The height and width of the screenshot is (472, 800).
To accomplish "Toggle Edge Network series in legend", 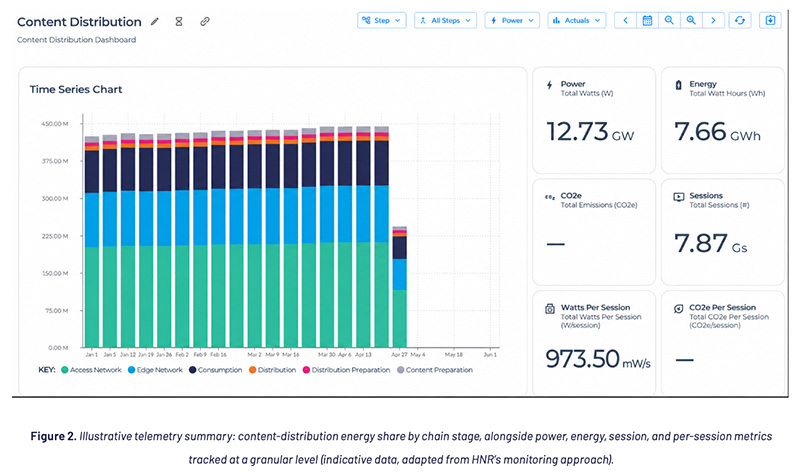I will pos(155,370).
